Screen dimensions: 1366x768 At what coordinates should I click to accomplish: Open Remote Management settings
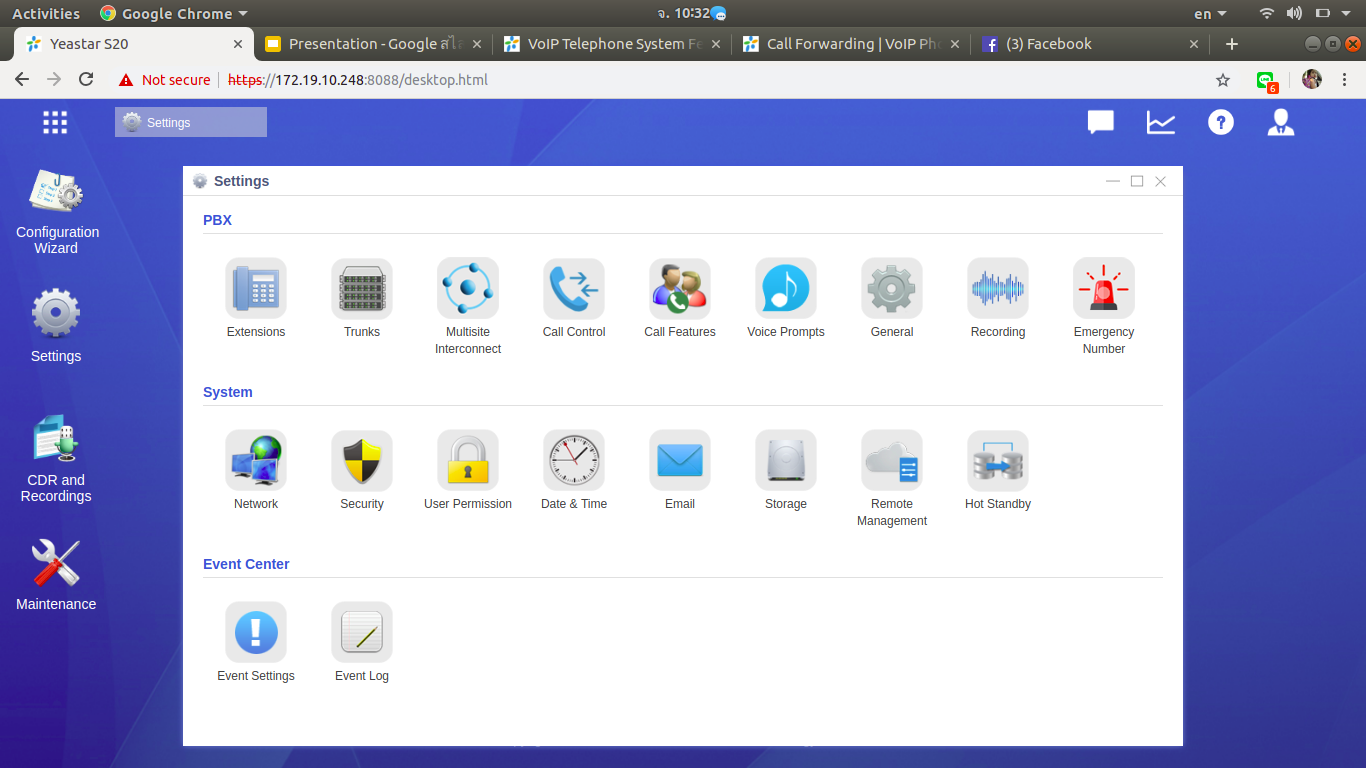(x=892, y=460)
